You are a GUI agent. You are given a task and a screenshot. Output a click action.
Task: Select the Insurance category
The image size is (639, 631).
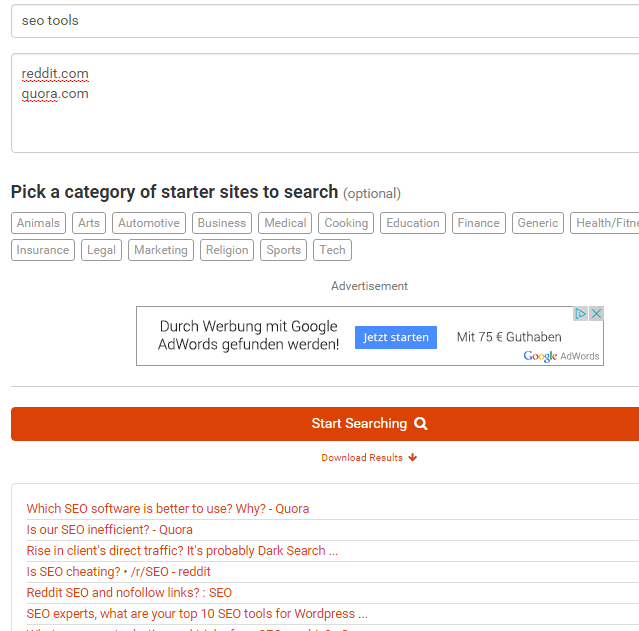(x=43, y=250)
